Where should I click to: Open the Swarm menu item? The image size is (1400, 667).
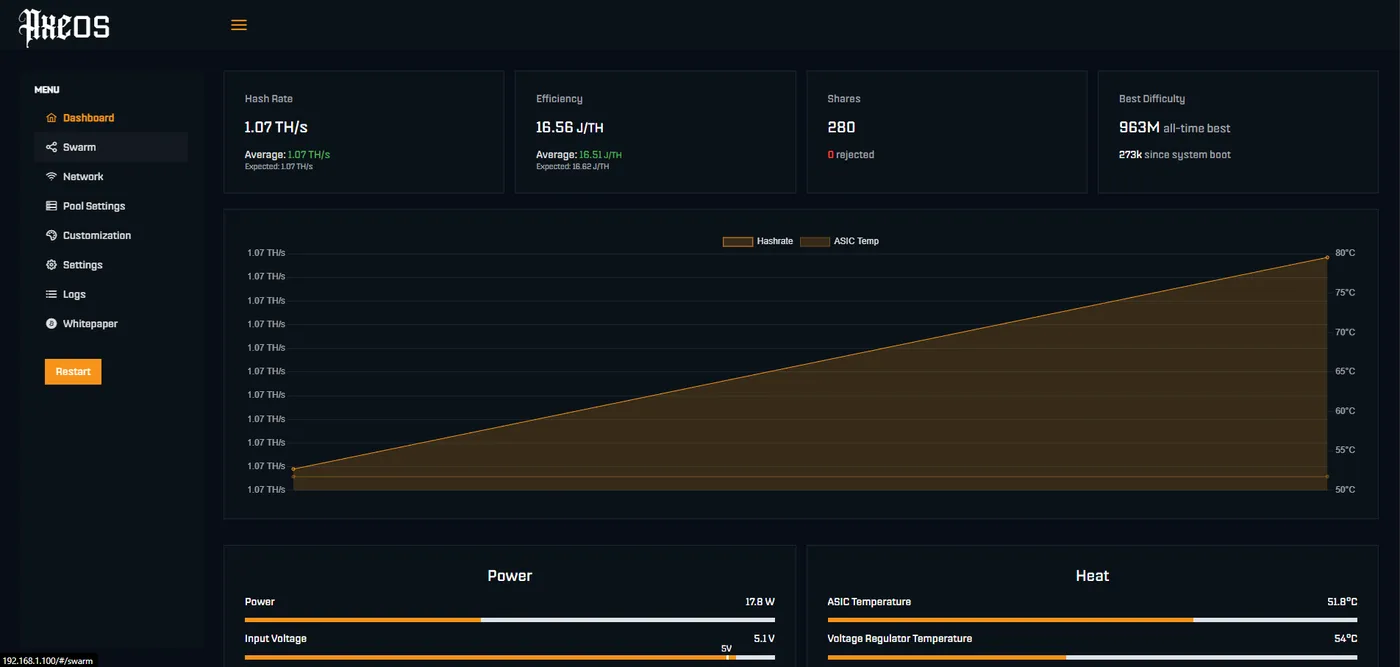tap(111, 147)
